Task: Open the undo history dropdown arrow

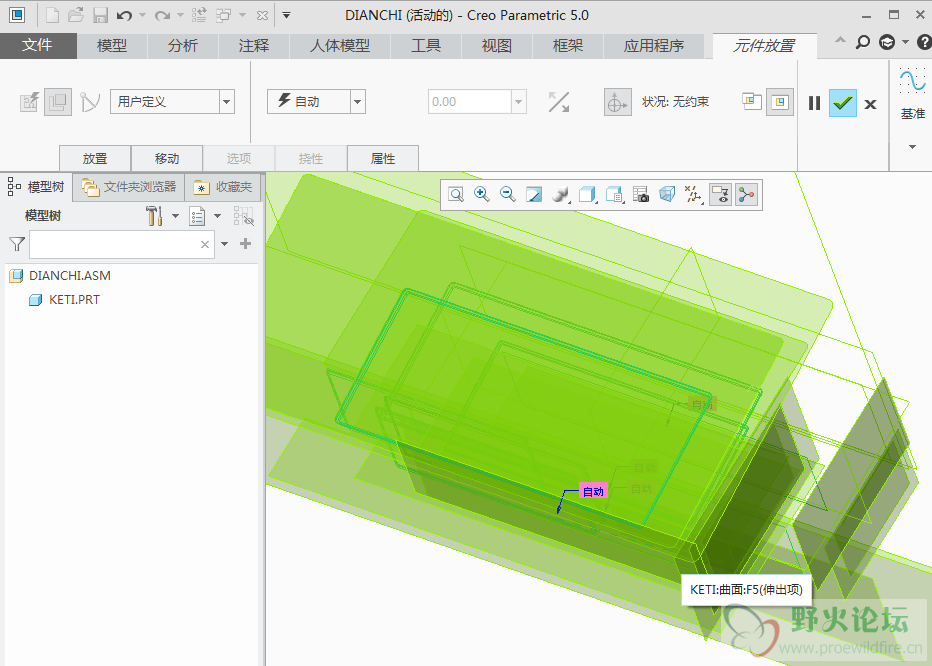Action: (x=143, y=15)
